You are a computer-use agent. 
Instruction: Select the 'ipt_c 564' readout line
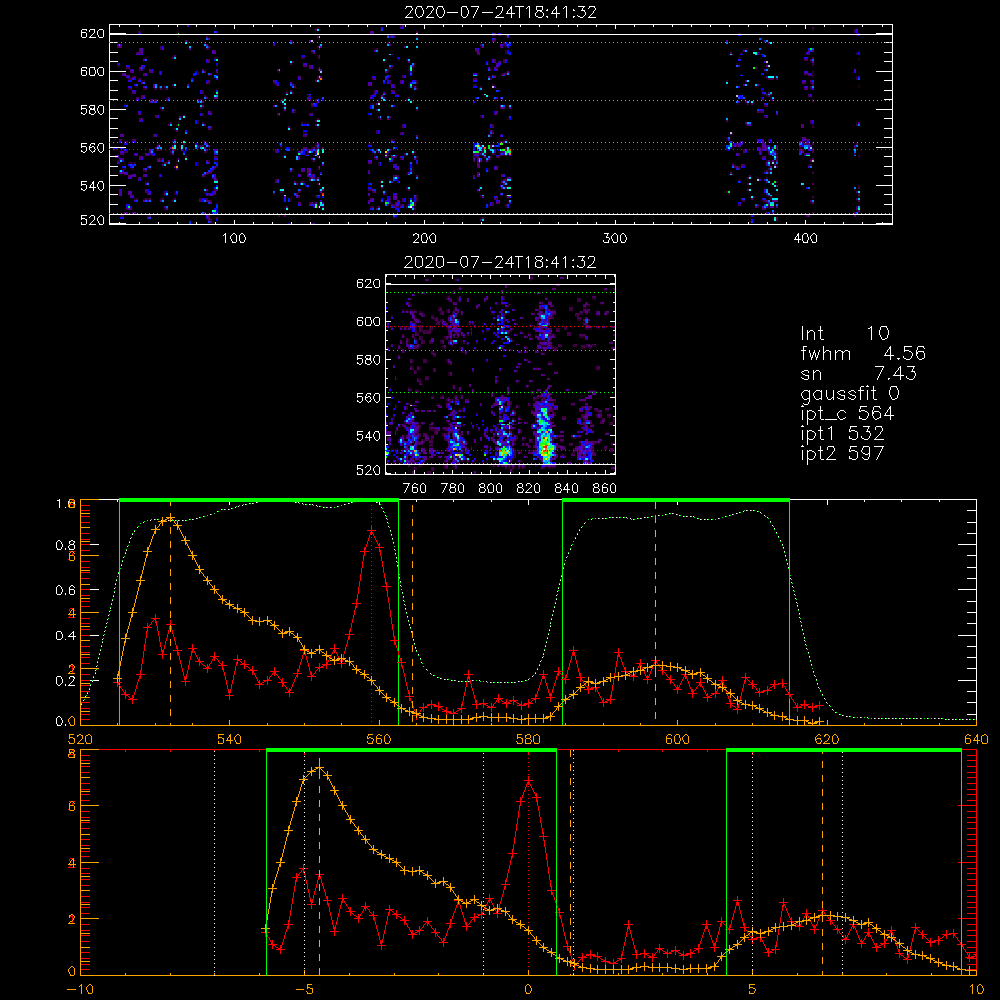[x=847, y=414]
